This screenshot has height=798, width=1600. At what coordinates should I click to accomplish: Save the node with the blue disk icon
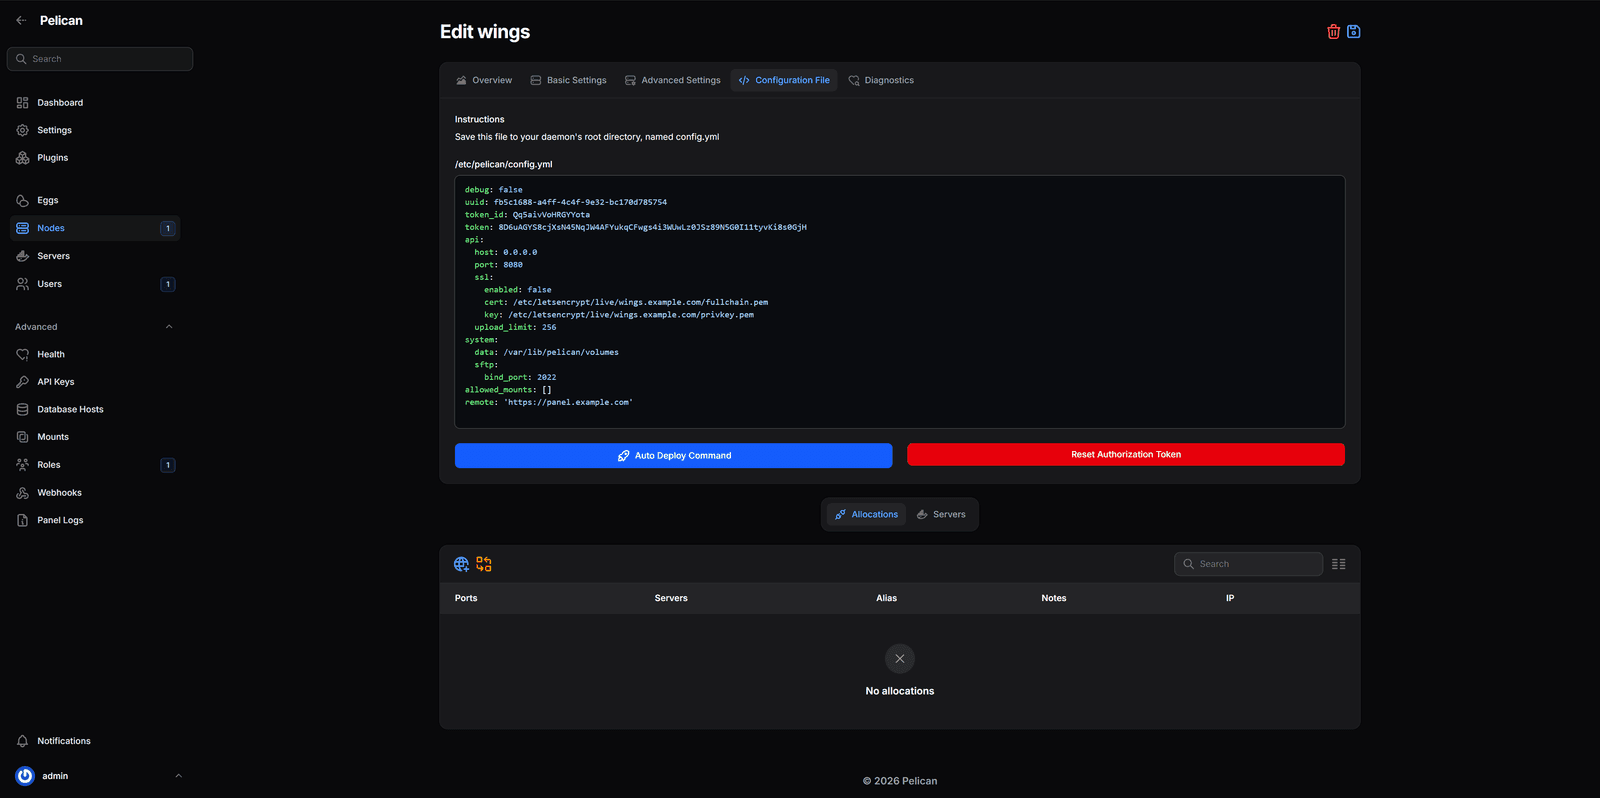pos(1353,32)
